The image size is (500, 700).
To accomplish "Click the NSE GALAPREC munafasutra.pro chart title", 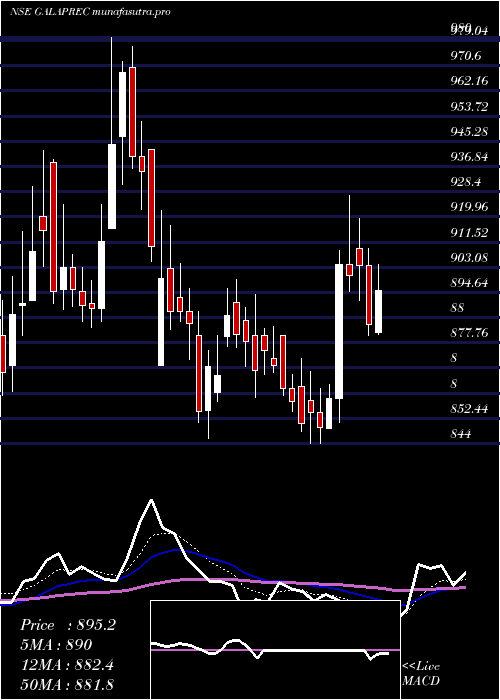I will (x=90, y=12).
